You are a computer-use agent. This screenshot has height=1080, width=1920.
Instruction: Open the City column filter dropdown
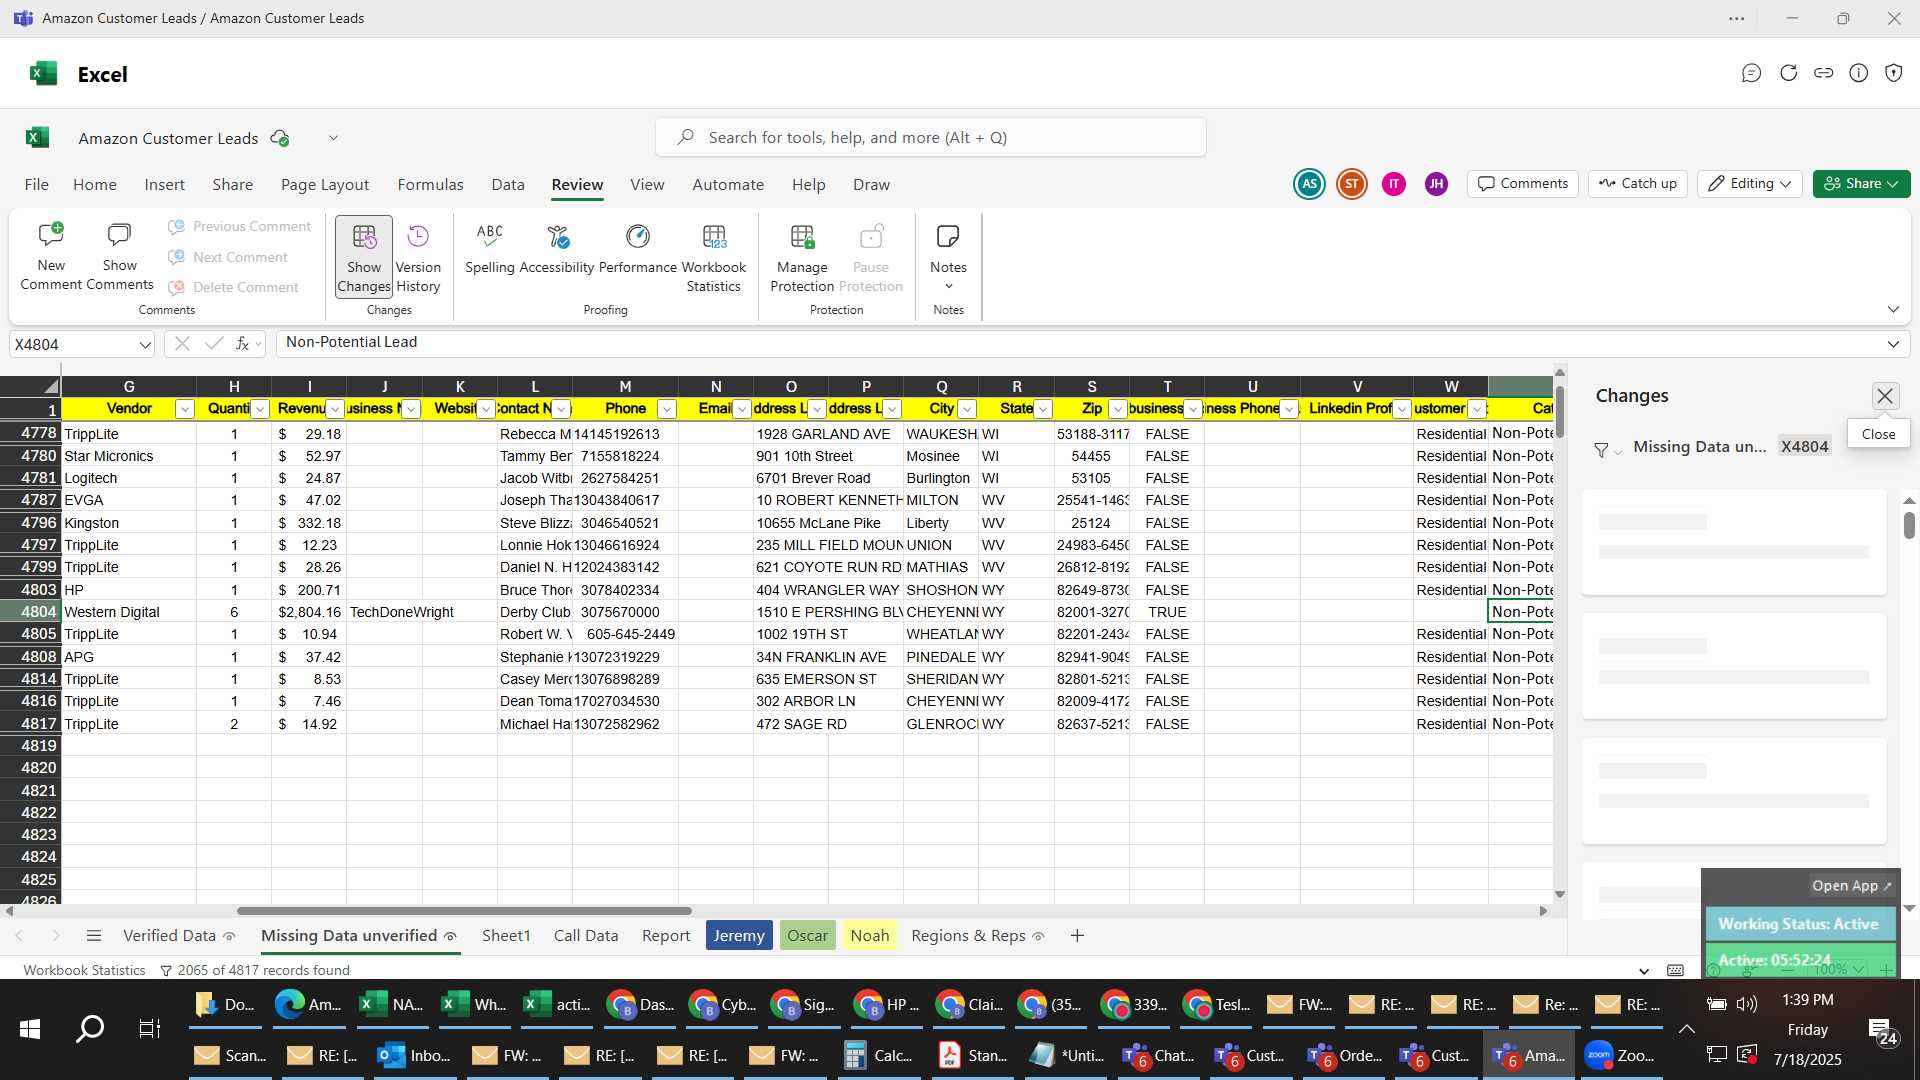(967, 409)
